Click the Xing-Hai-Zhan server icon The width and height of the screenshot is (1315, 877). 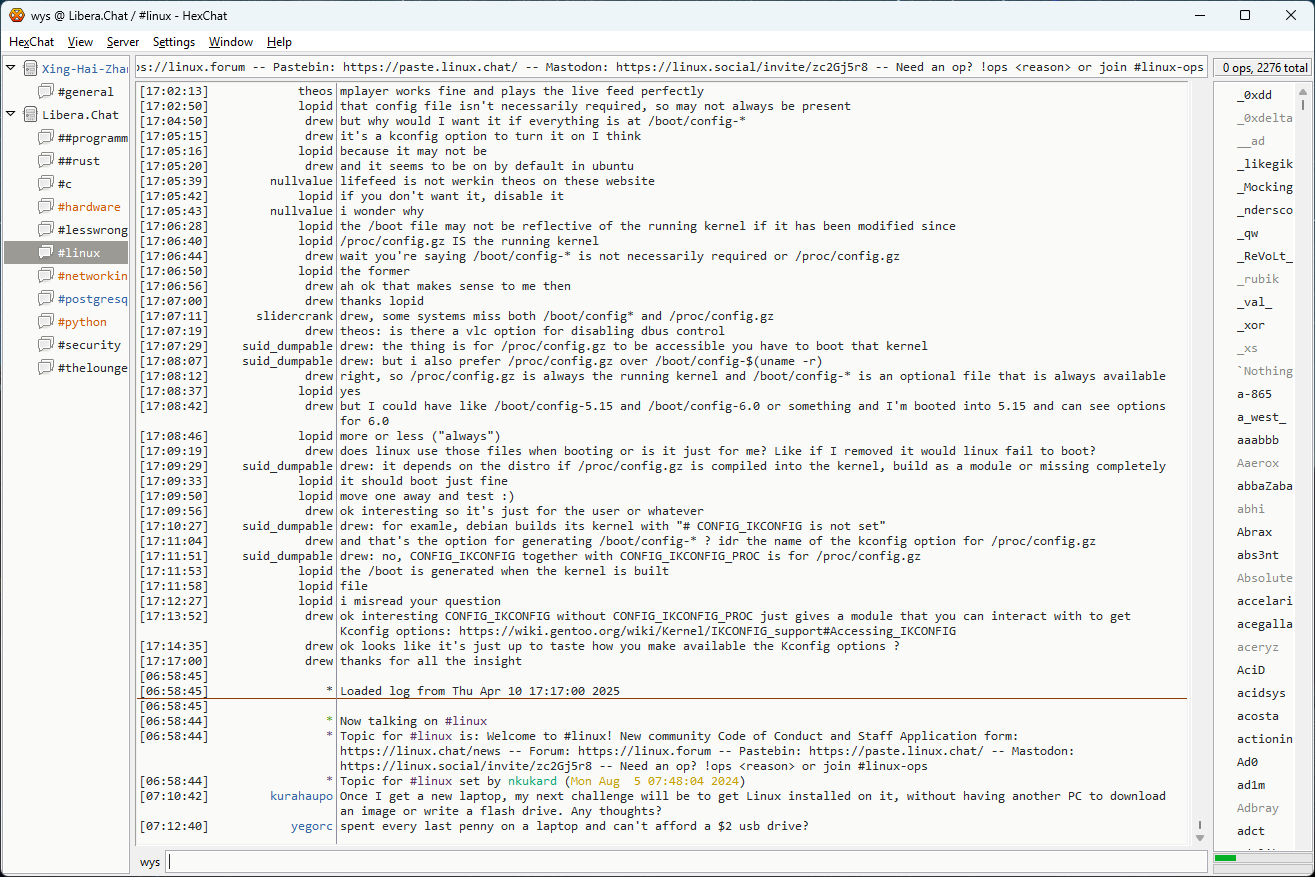coord(30,69)
